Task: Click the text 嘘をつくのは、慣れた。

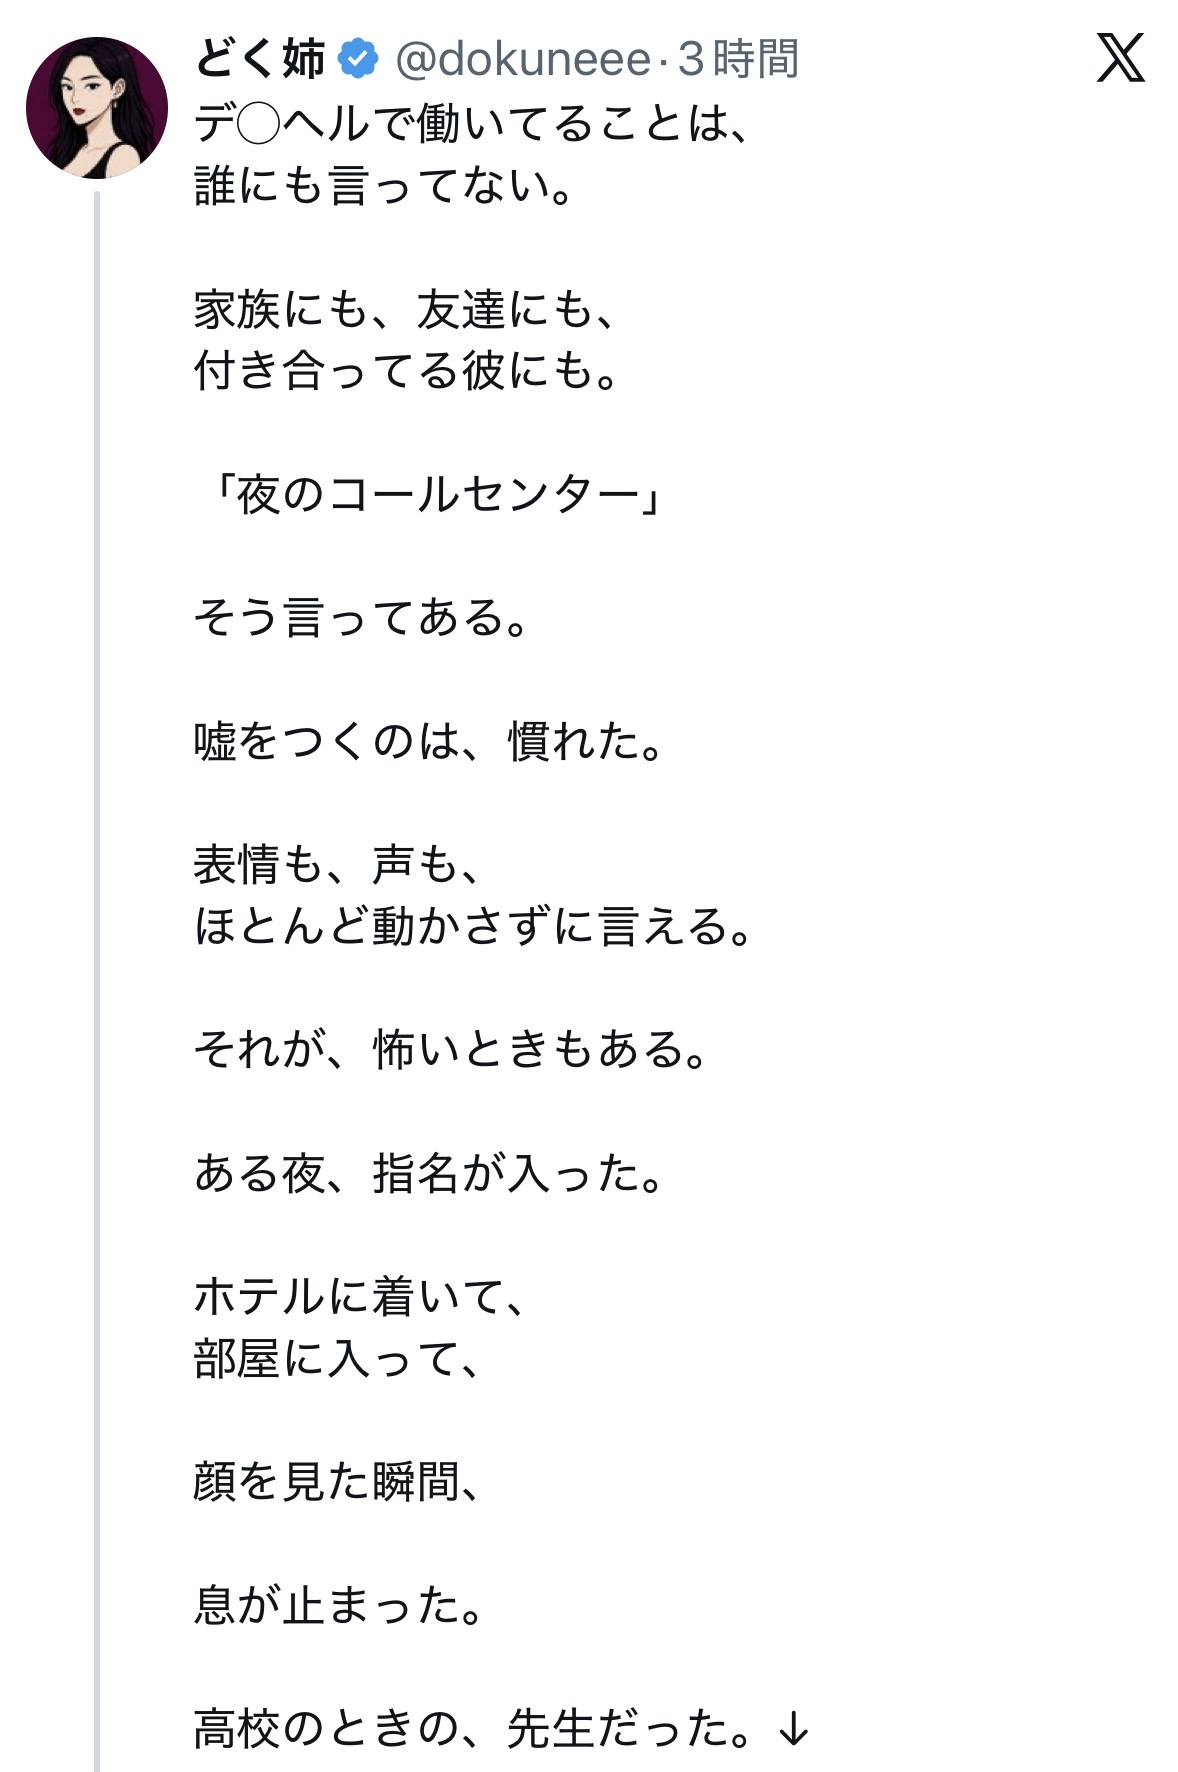Action: click(428, 741)
